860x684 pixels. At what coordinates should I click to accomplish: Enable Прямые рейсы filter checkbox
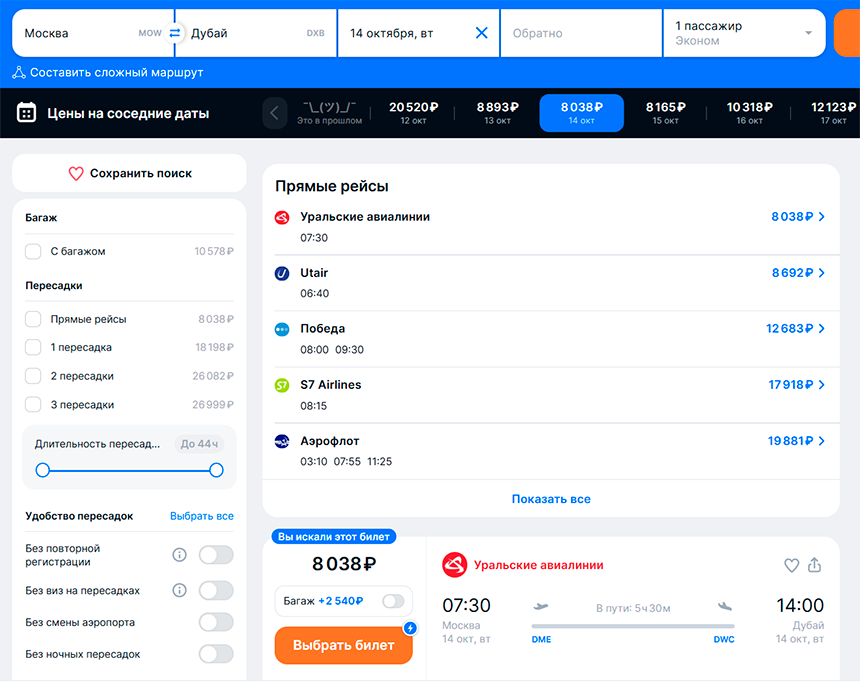(33, 320)
